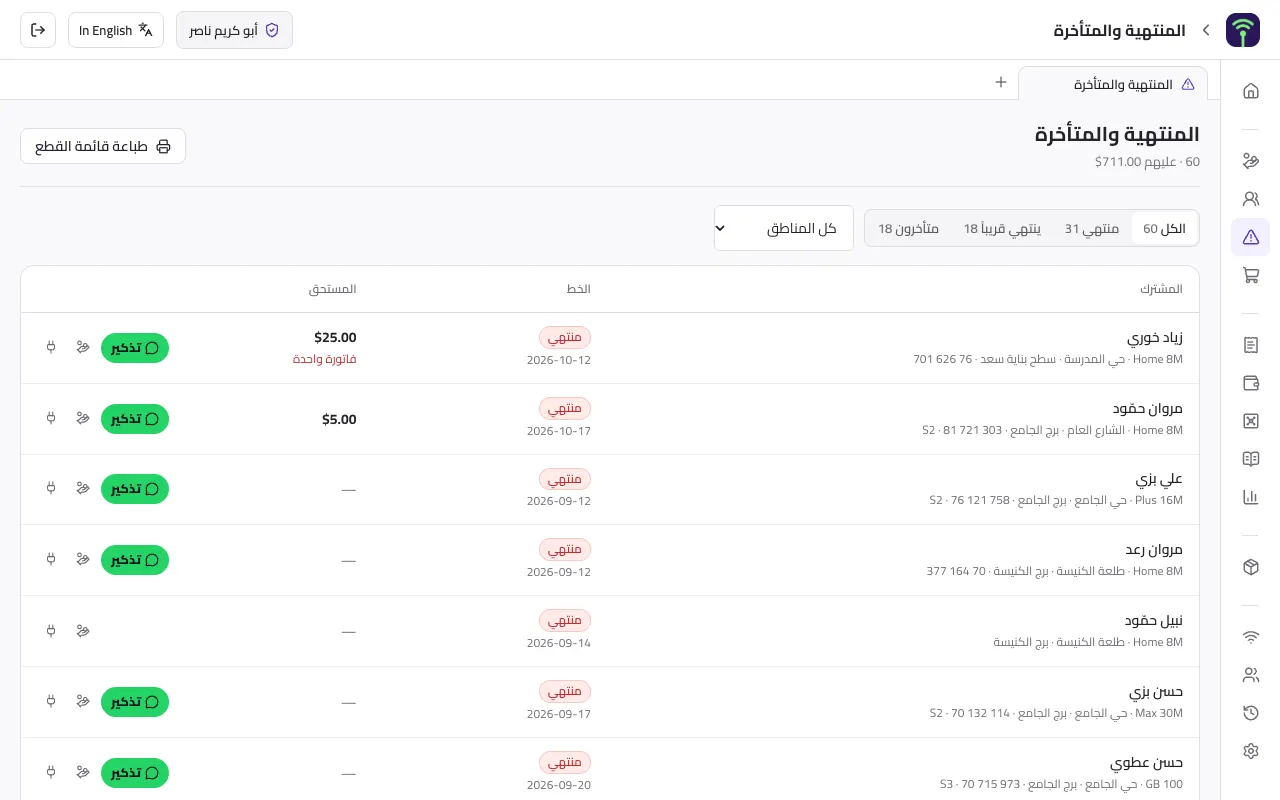Image resolution: width=1280 pixels, height=800 pixels.
Task: Open the bar chart reports icon
Action: coord(1250,497)
